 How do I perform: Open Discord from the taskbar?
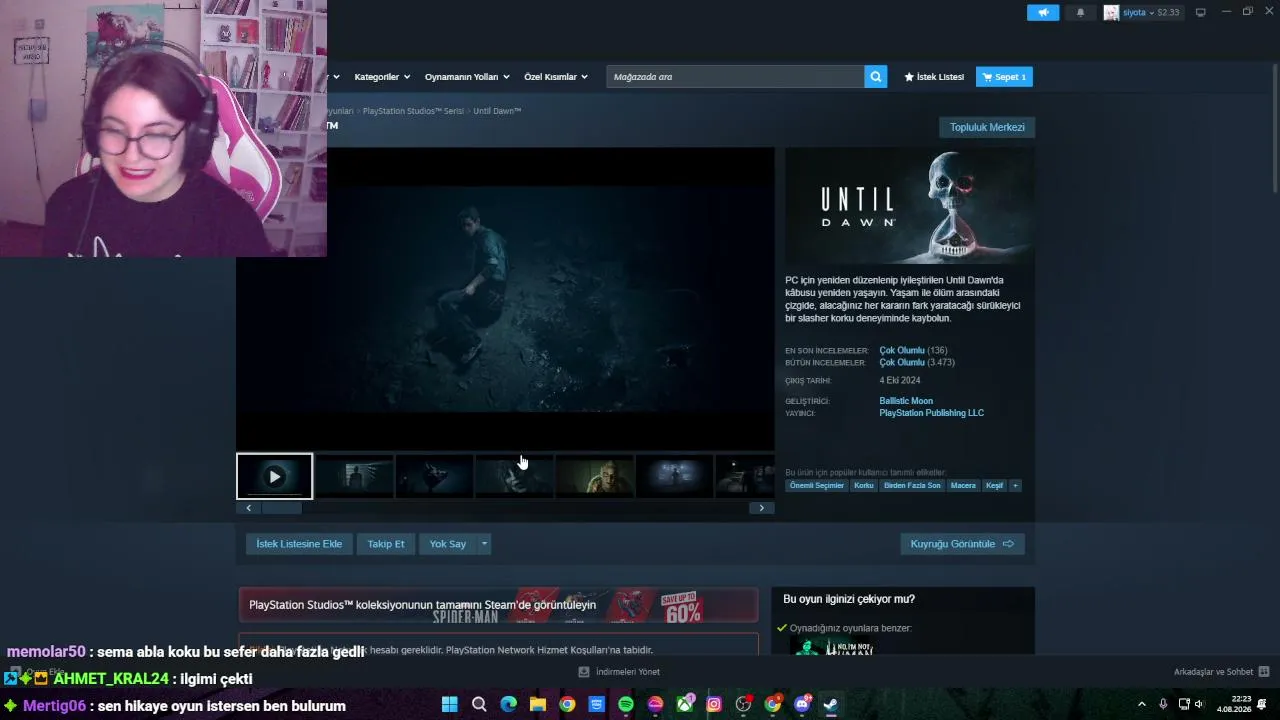[x=802, y=704]
